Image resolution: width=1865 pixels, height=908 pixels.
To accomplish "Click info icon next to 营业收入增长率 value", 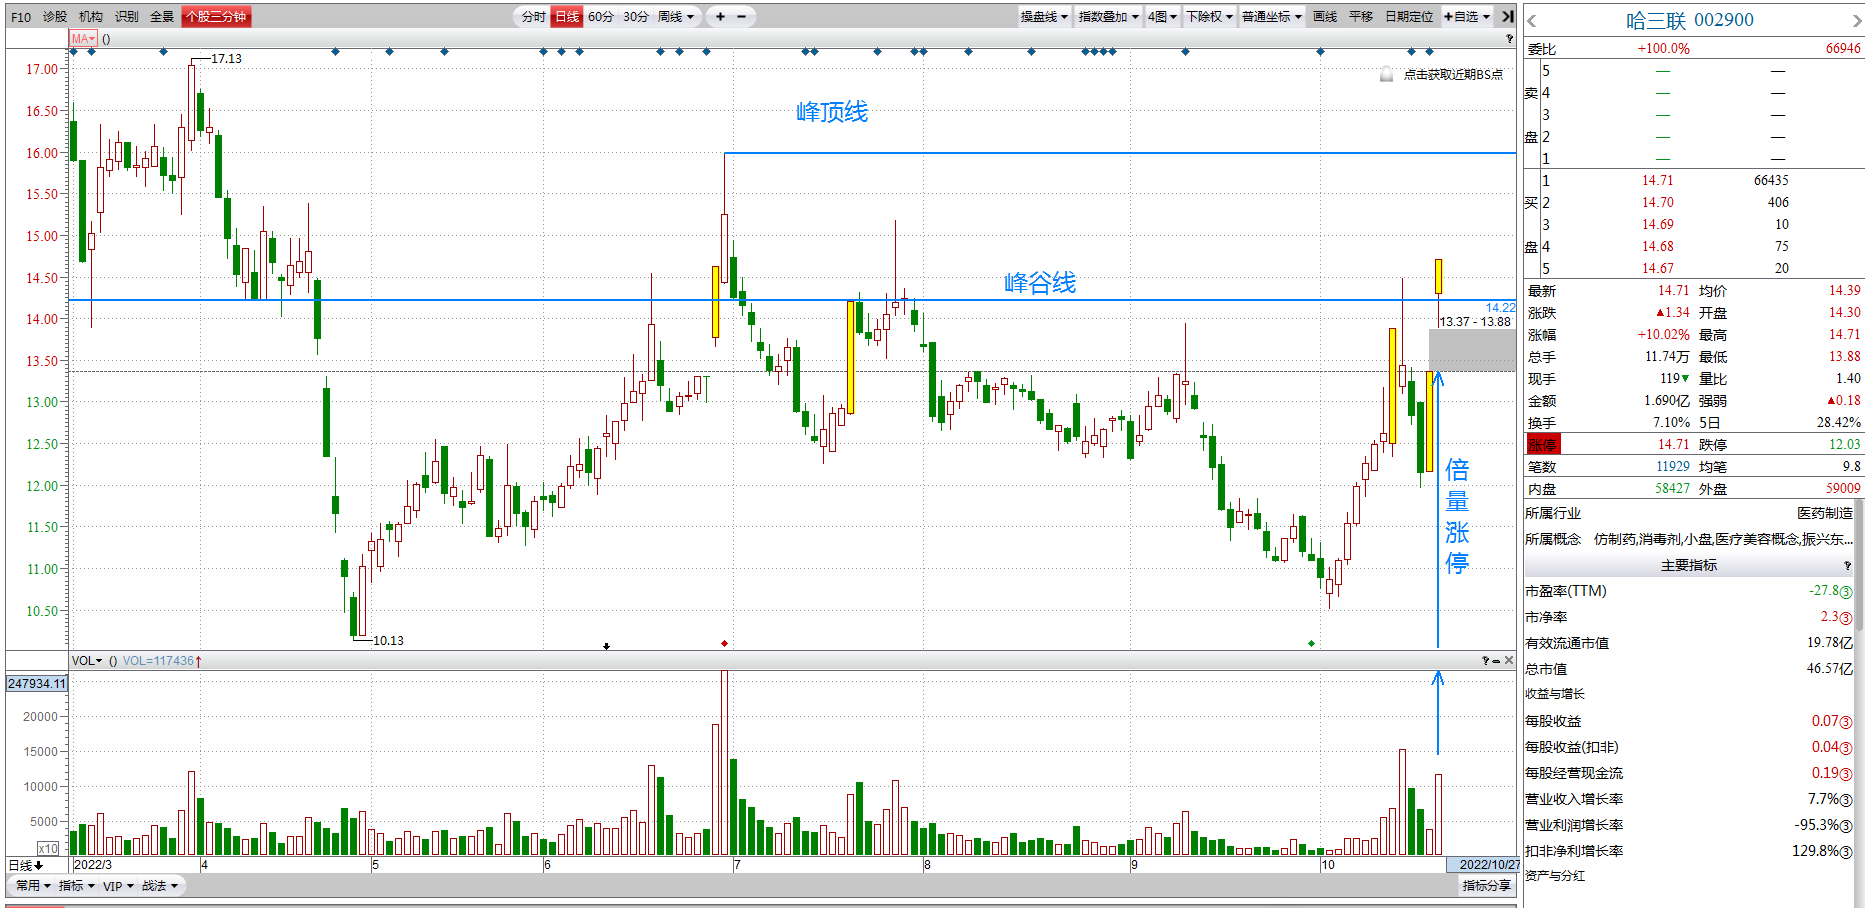I will coord(1846,800).
